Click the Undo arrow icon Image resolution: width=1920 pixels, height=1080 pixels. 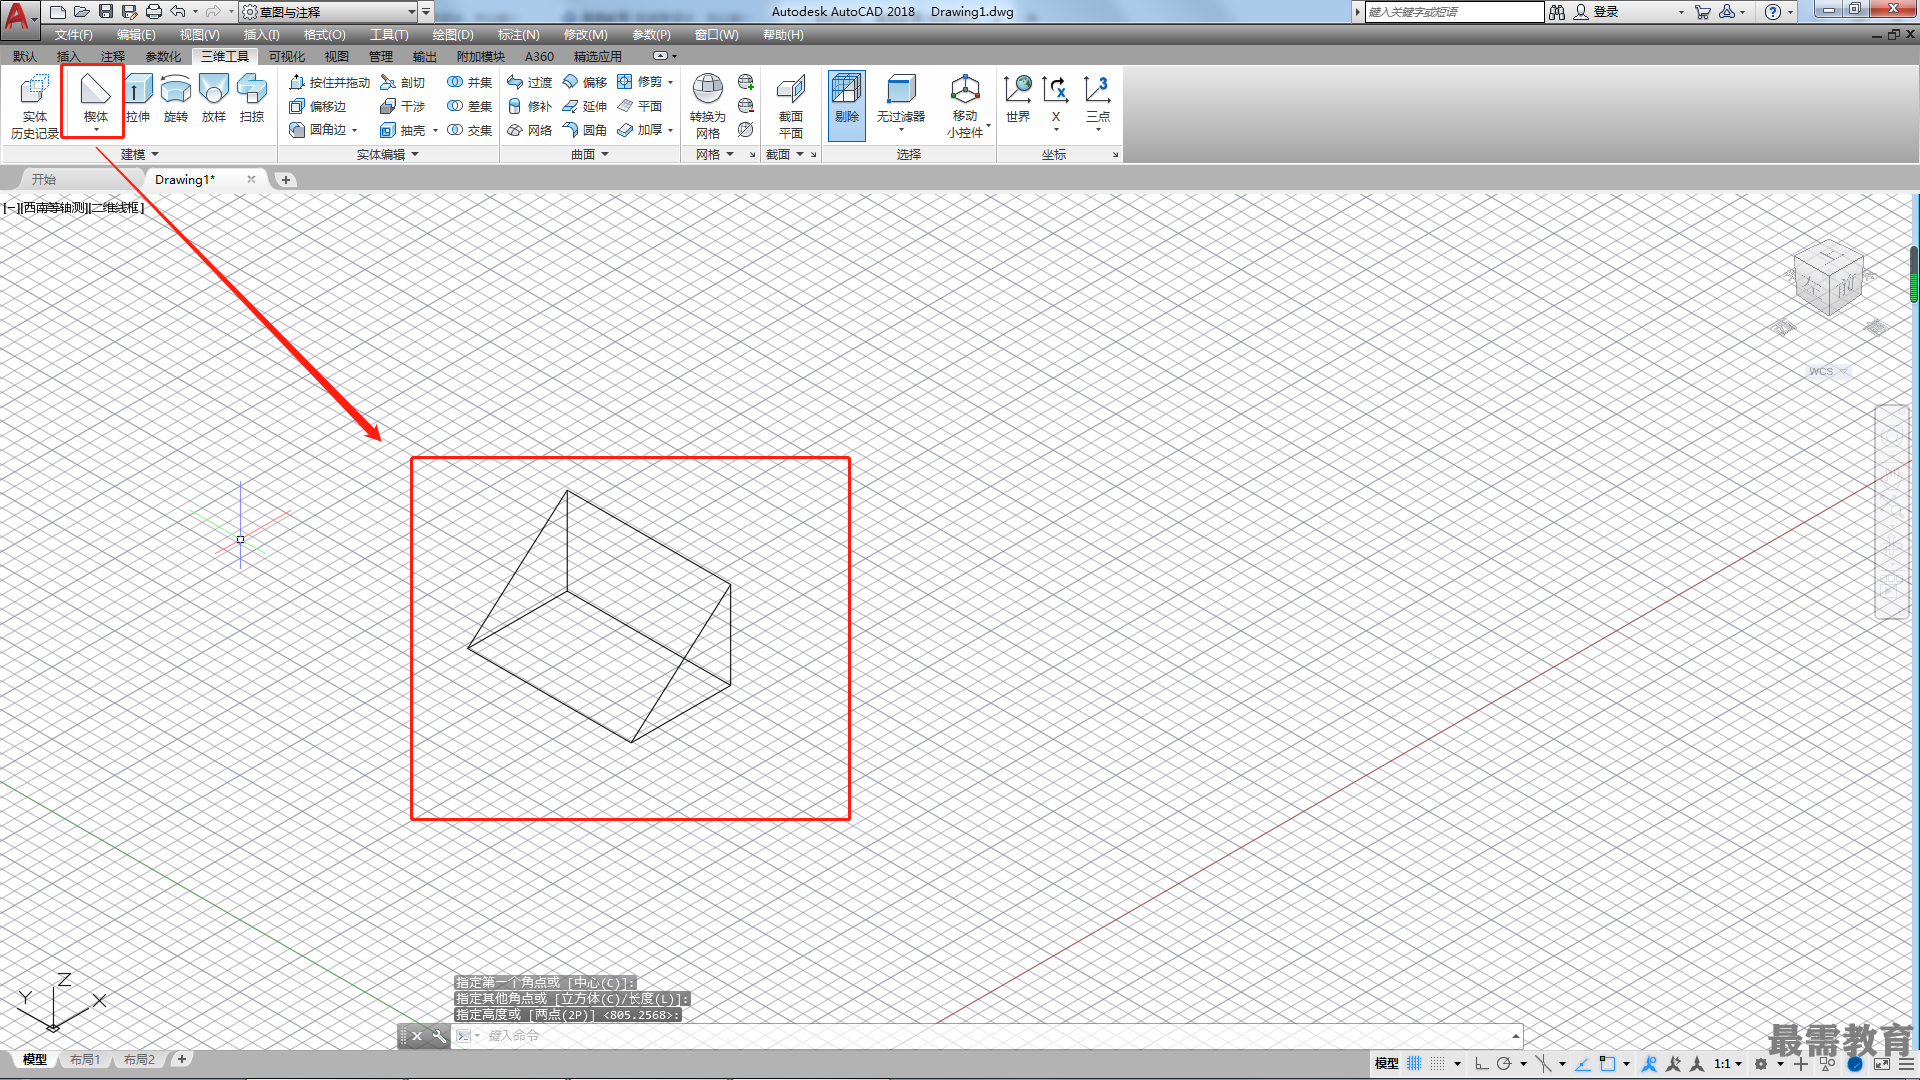coord(178,12)
